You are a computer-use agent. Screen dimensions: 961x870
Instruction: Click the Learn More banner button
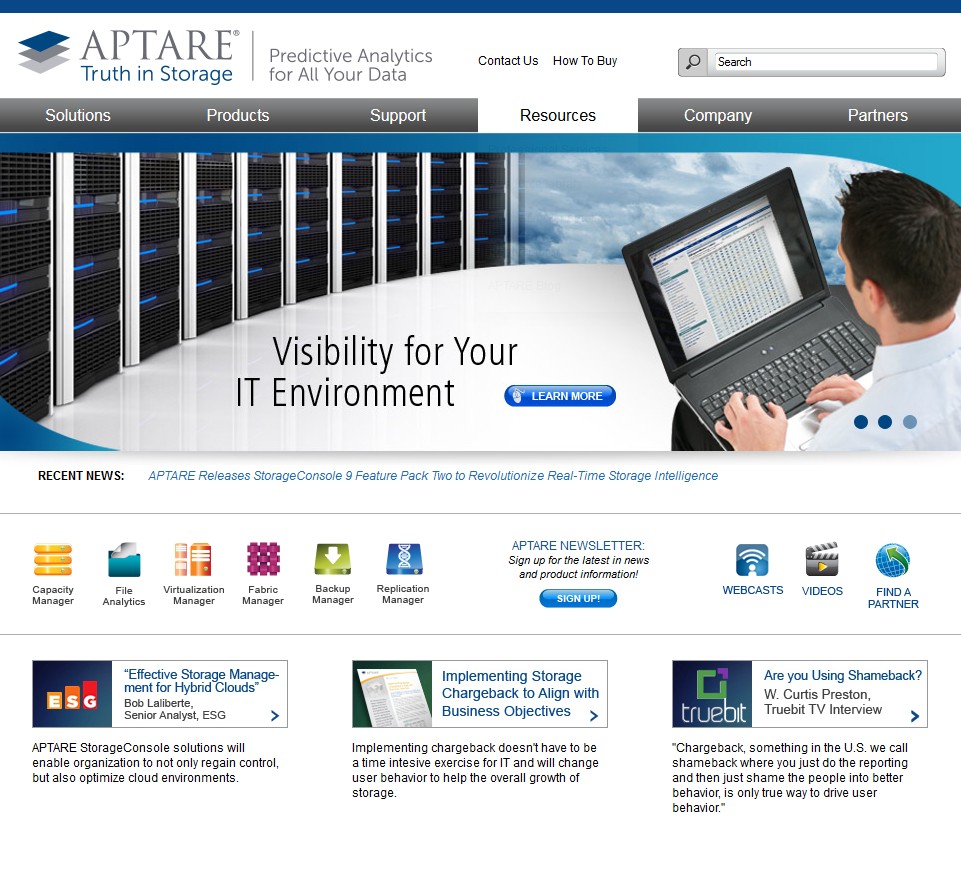[x=560, y=396]
